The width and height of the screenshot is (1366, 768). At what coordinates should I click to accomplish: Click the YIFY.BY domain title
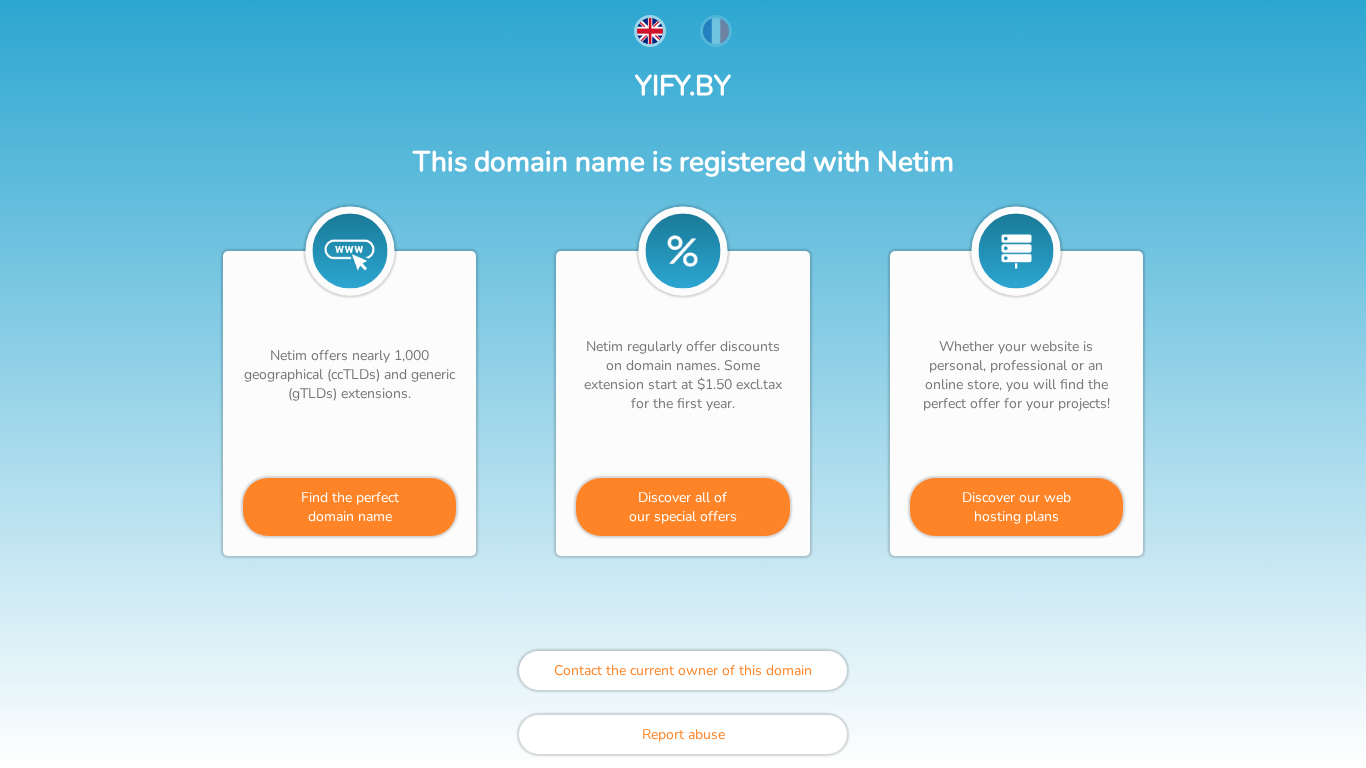683,86
